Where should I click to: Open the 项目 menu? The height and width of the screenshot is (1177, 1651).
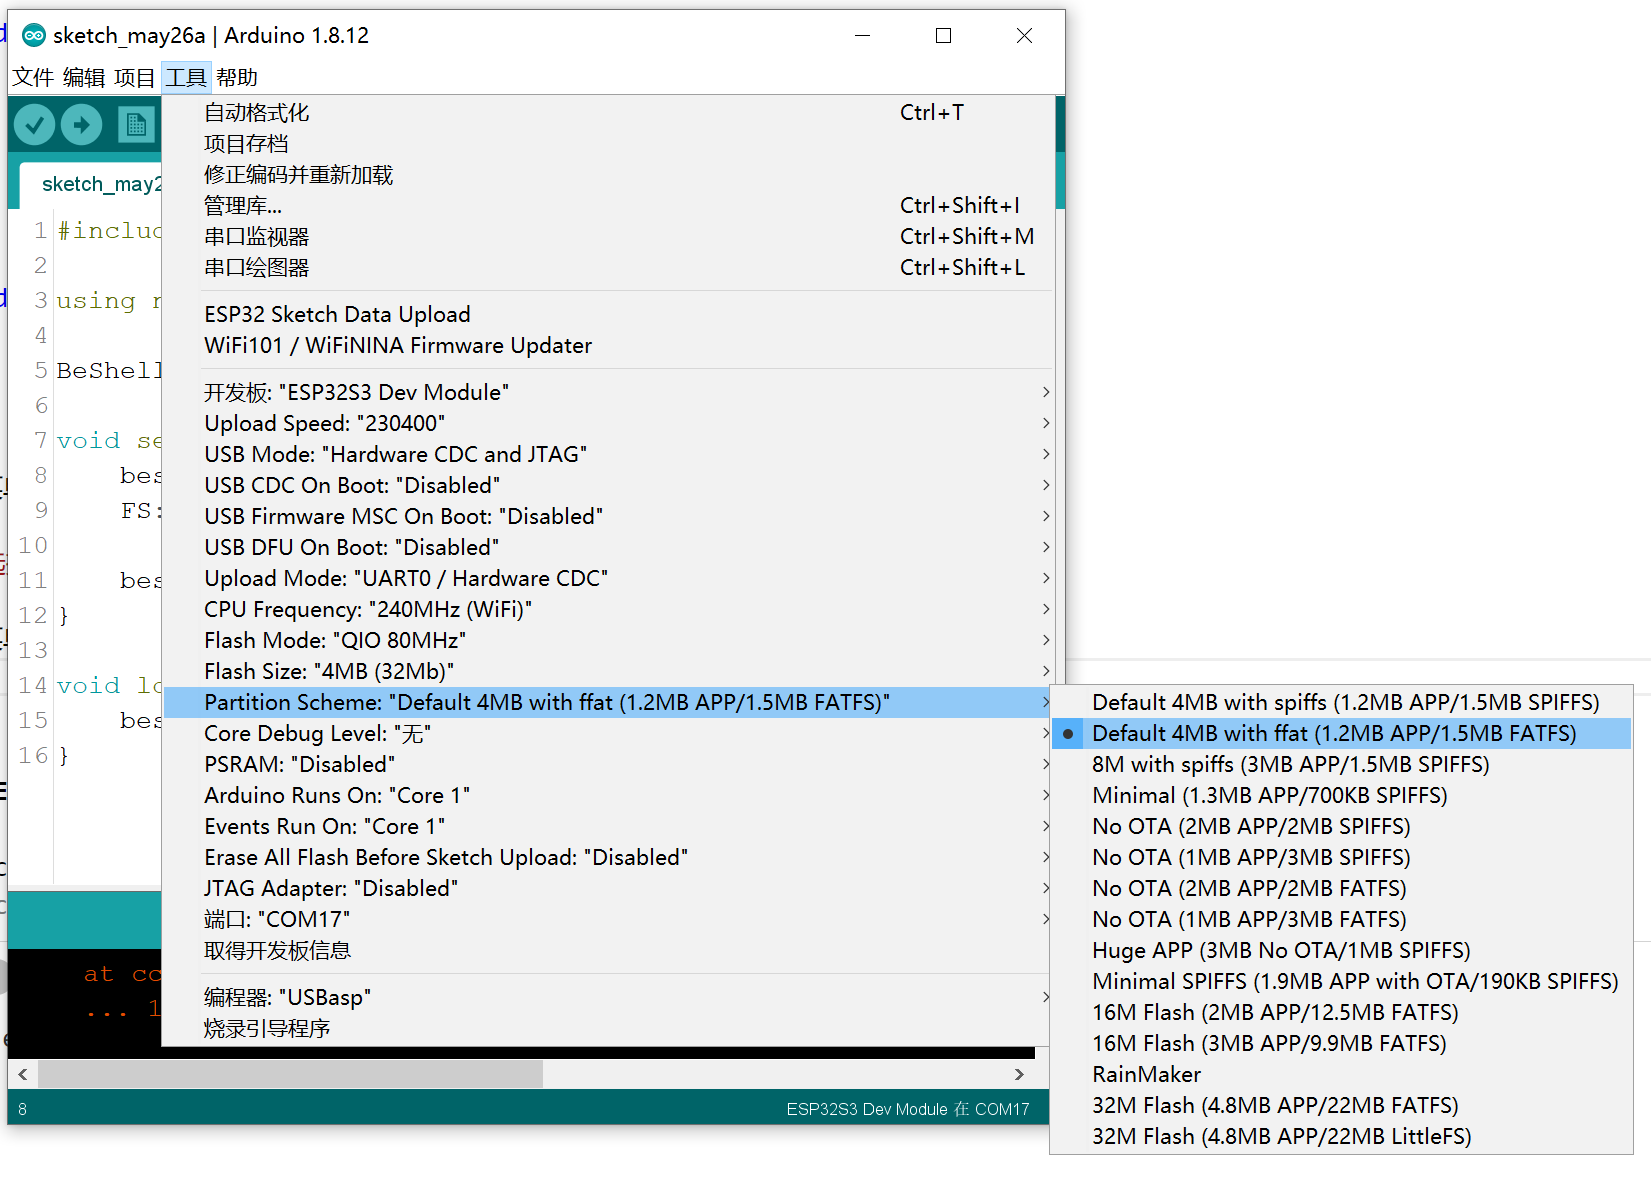pyautogui.click(x=135, y=78)
